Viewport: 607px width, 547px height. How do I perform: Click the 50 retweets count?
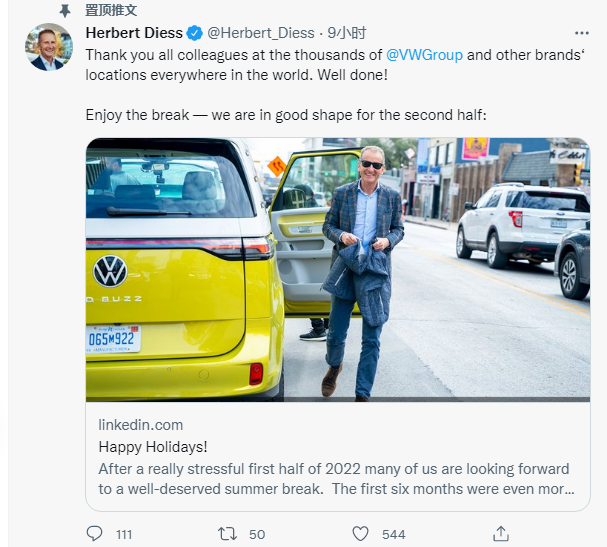pyautogui.click(x=257, y=535)
